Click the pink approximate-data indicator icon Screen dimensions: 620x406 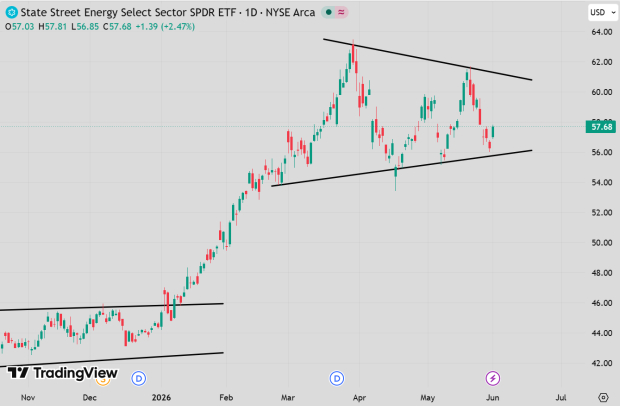tap(342, 13)
